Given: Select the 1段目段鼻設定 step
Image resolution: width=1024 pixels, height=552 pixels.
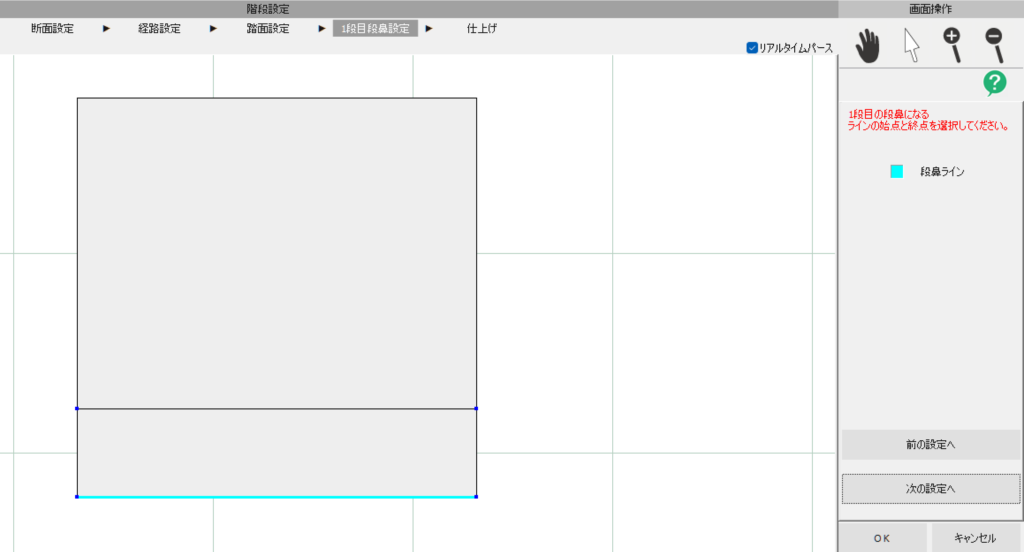Looking at the screenshot, I should [375, 29].
